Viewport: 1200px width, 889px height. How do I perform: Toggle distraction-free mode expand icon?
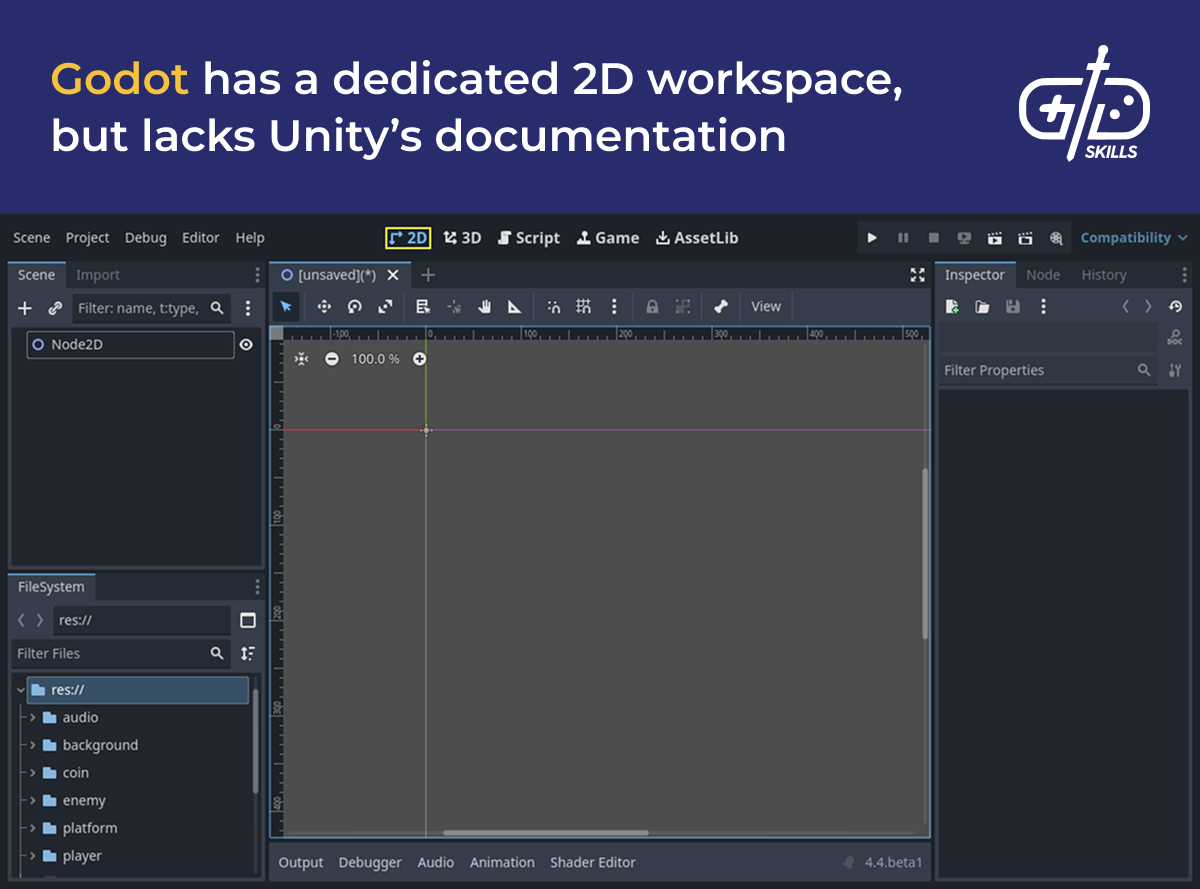917,275
